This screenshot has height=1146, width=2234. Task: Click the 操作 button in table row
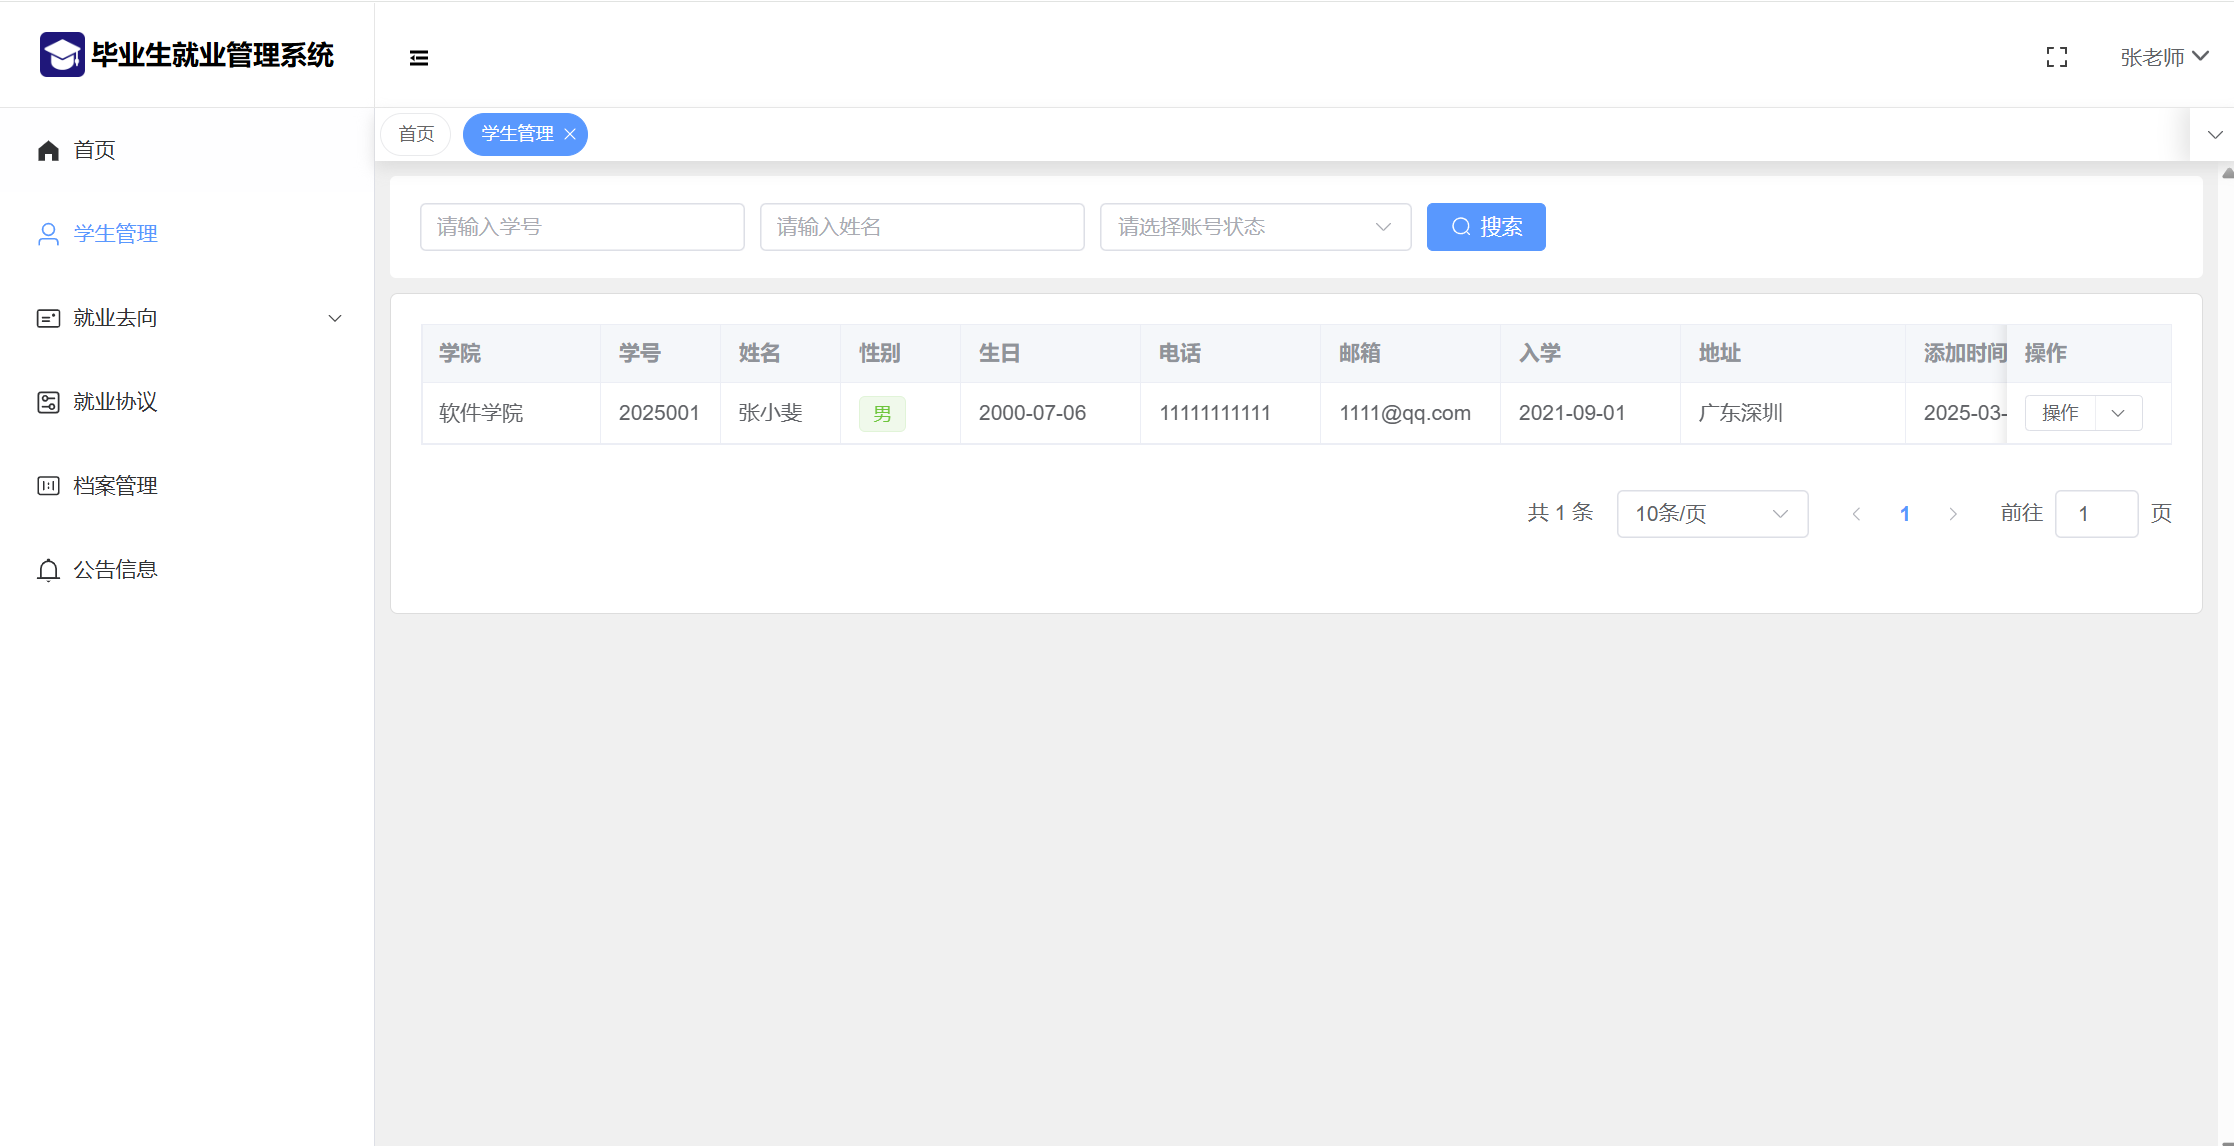[2060, 413]
